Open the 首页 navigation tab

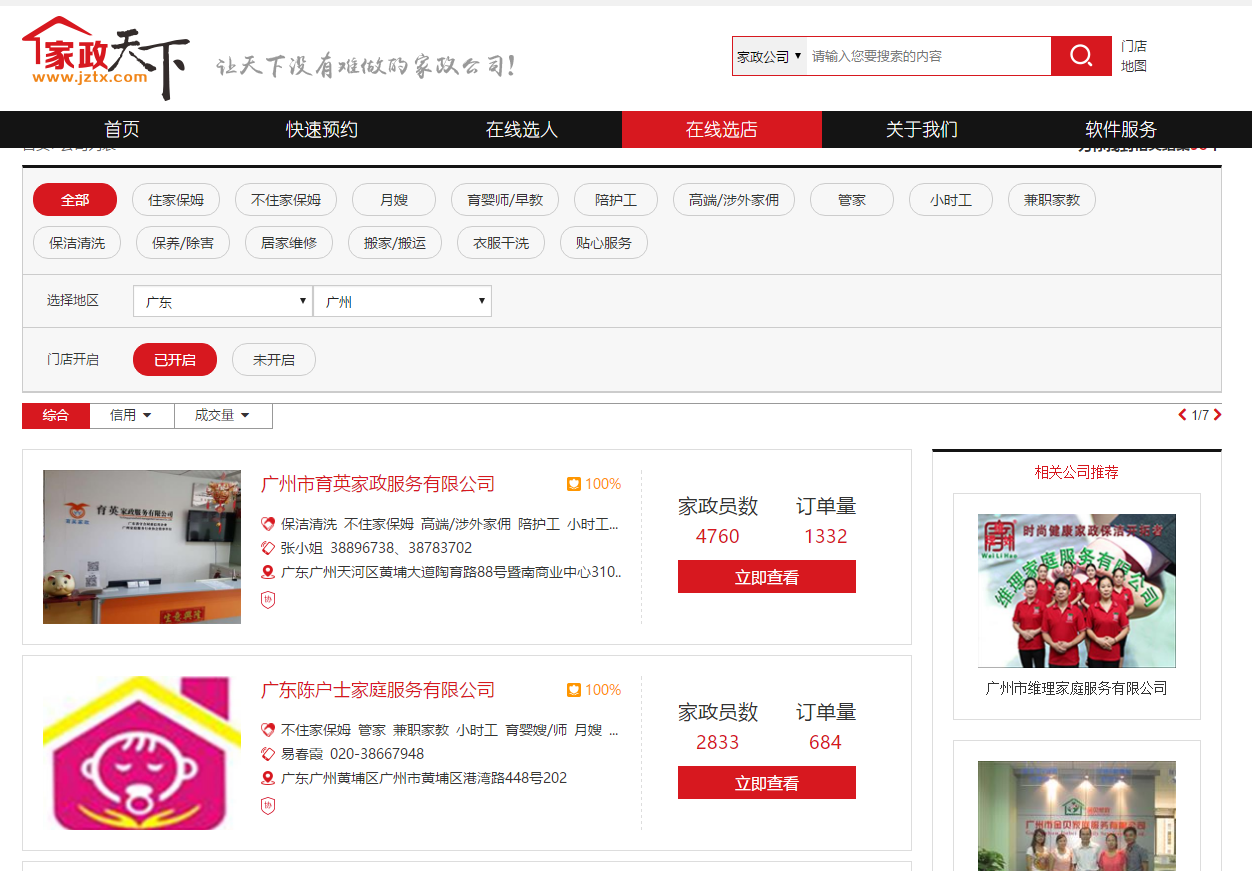[122, 130]
